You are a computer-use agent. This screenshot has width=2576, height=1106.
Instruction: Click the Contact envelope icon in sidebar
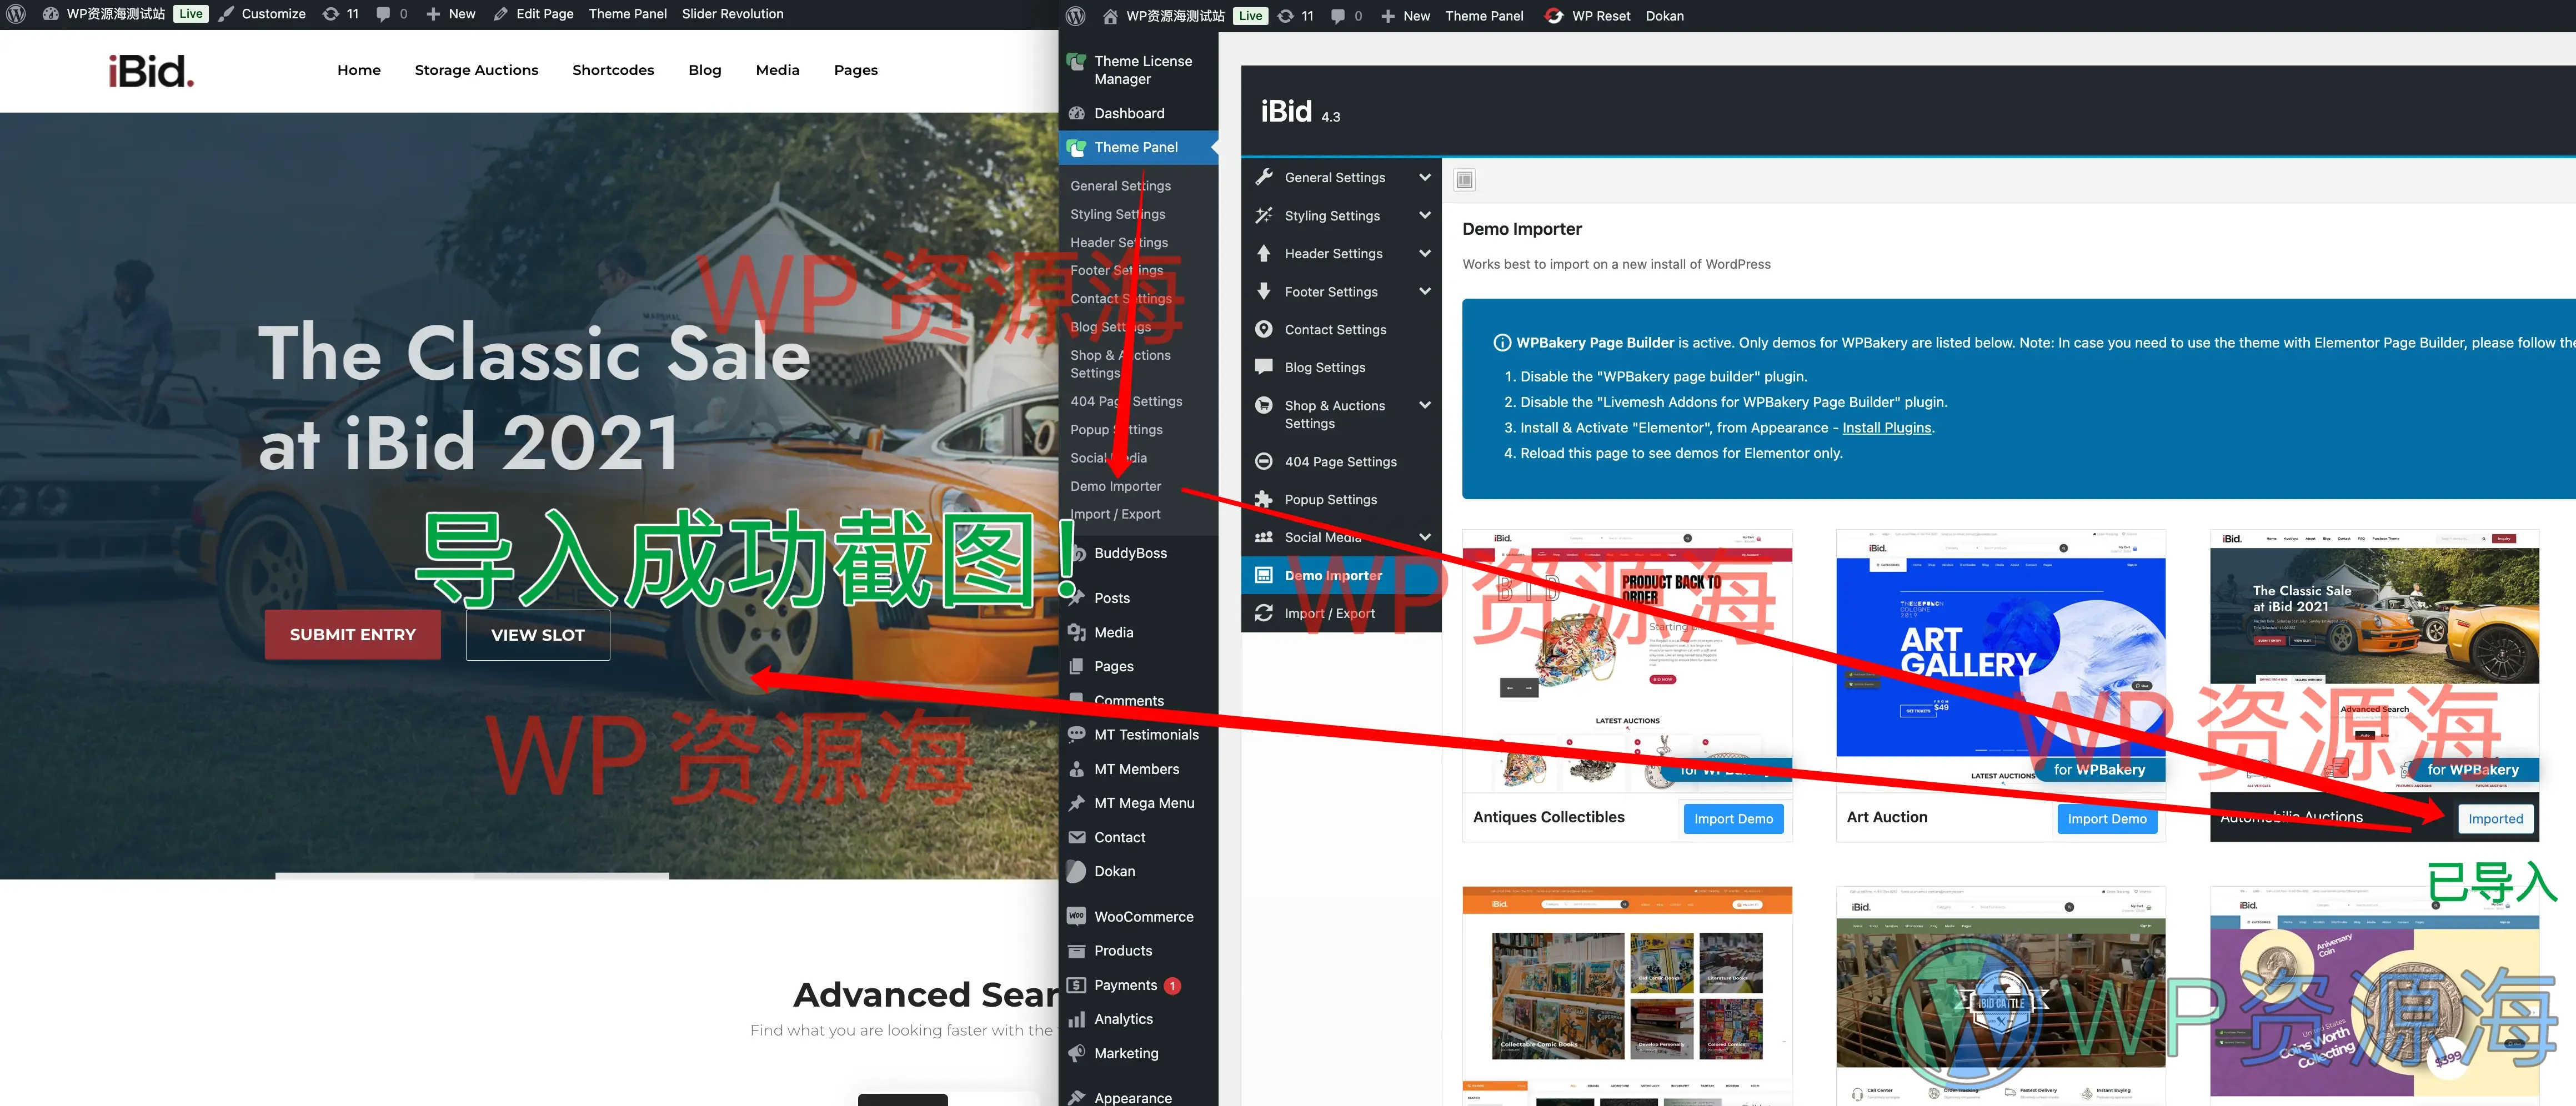[x=1077, y=837]
